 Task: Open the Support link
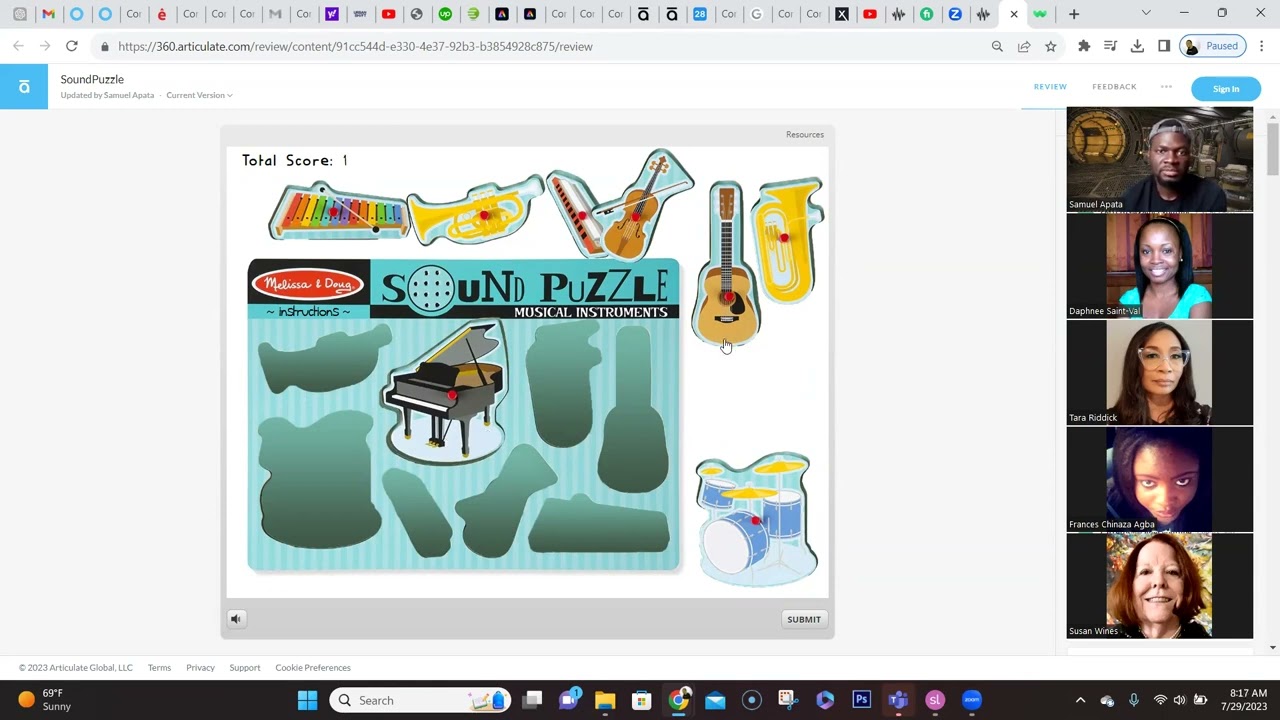(x=245, y=668)
